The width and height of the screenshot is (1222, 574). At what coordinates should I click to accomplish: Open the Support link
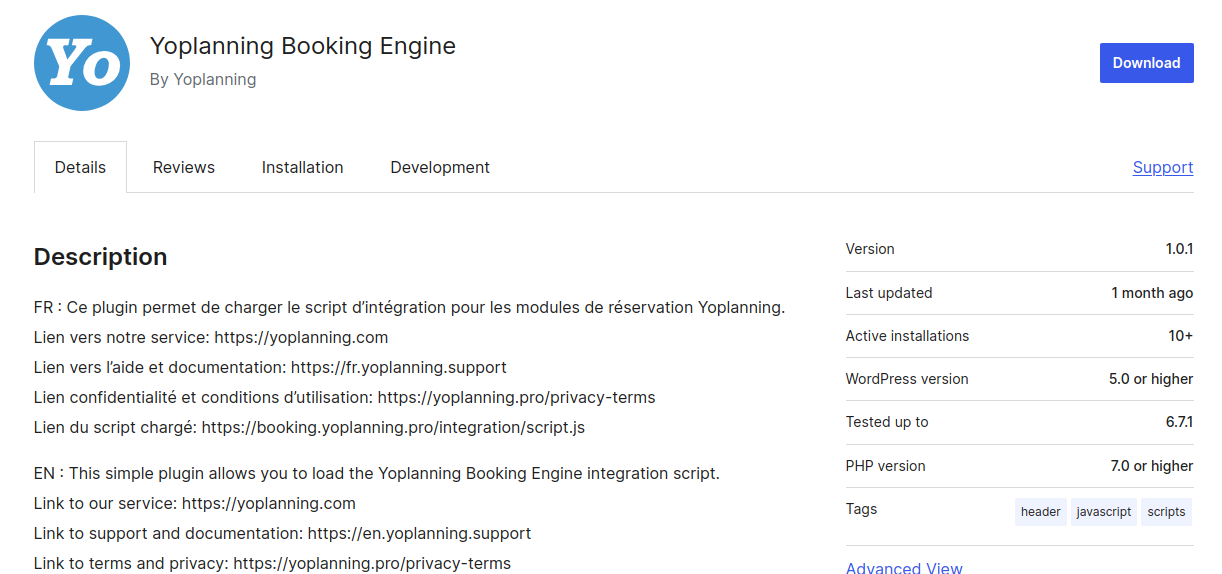click(1162, 168)
